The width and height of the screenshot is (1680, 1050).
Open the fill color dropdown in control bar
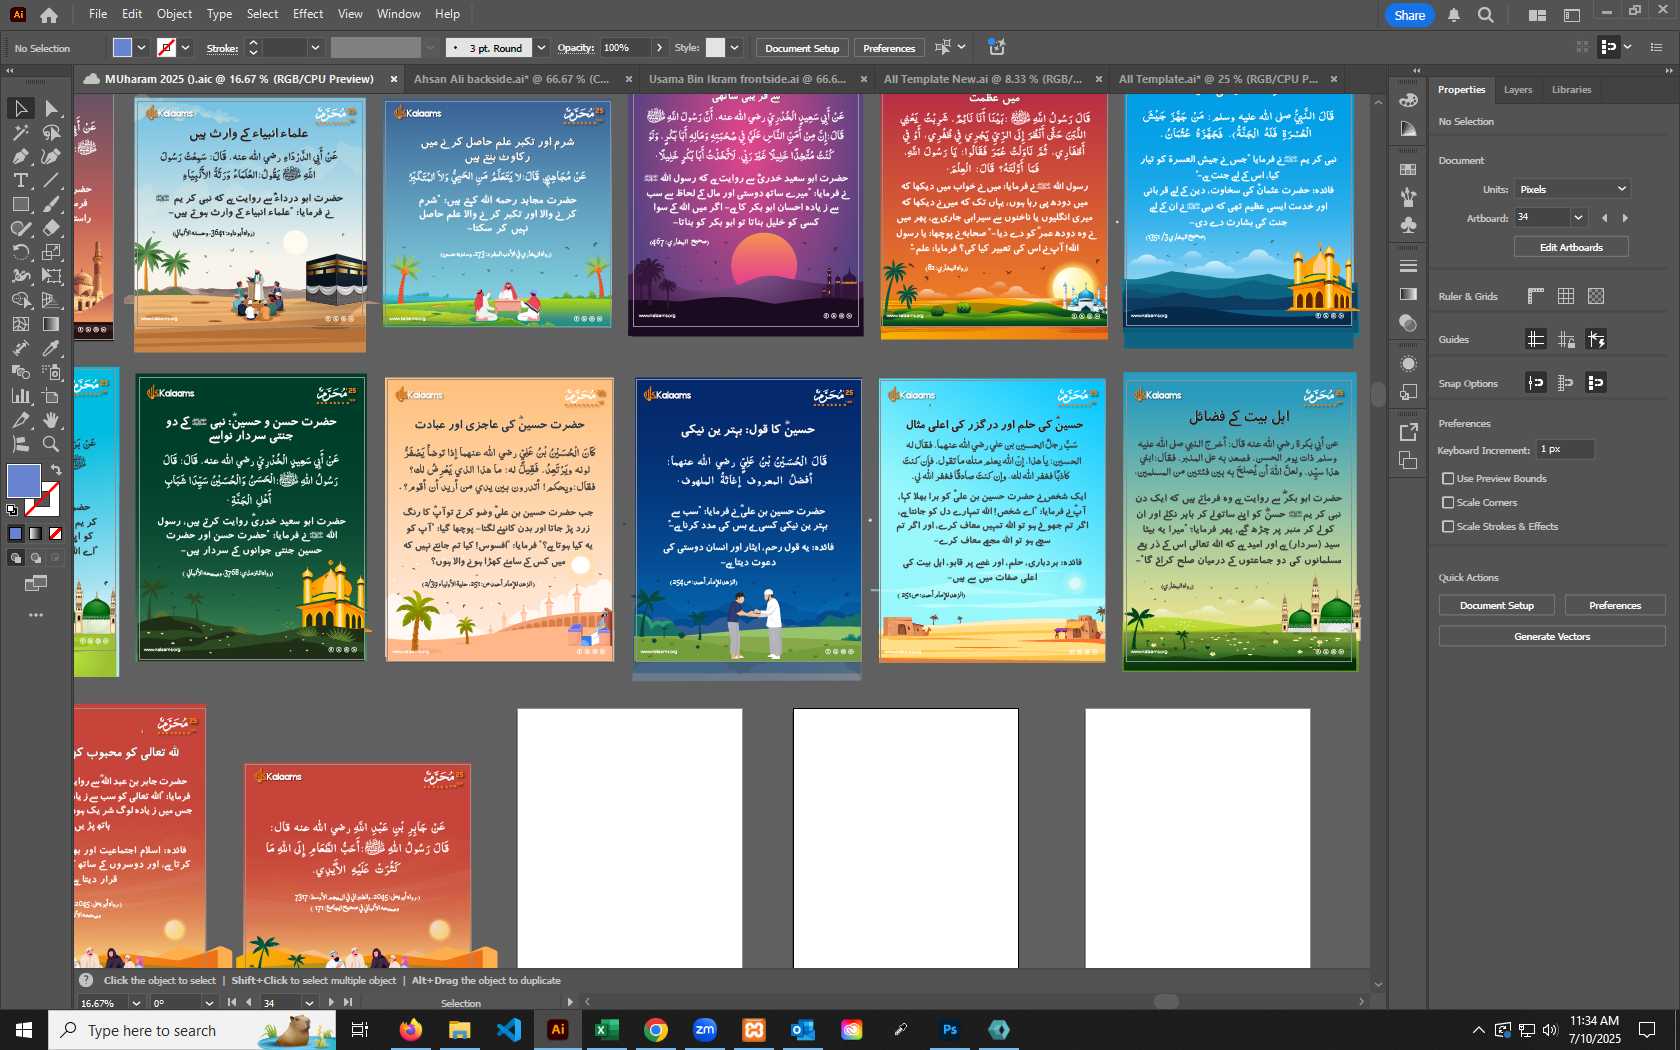(x=142, y=48)
